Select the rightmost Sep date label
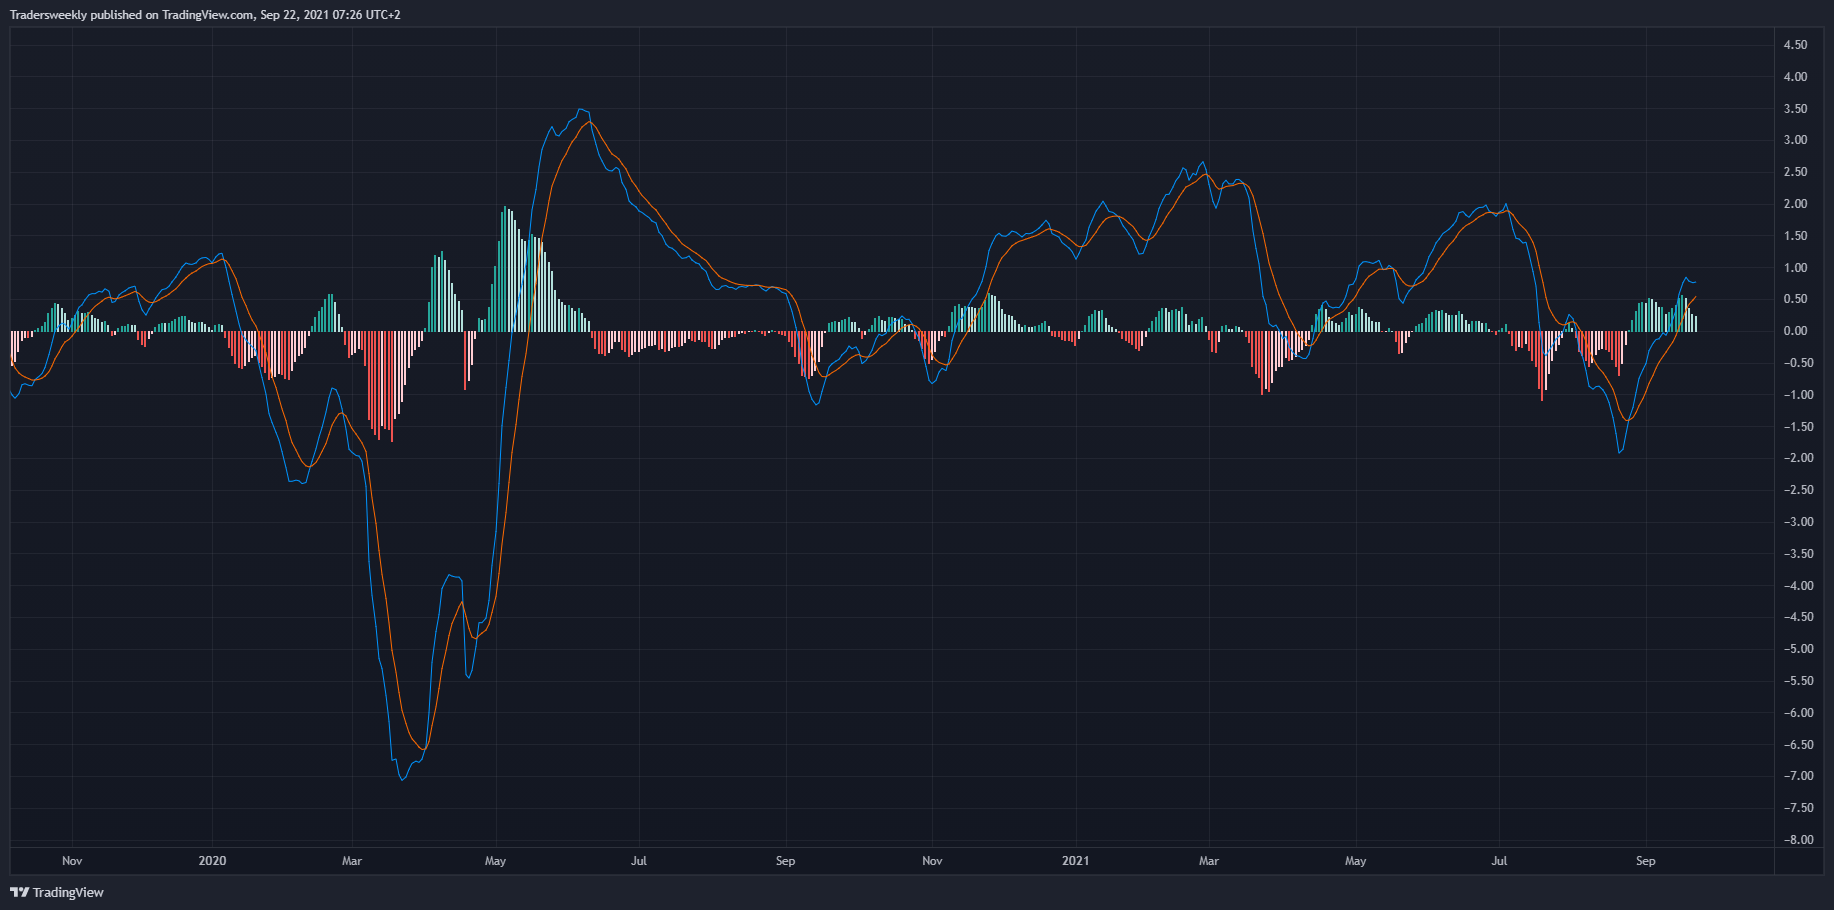Viewport: 1834px width, 910px height. coord(1645,861)
